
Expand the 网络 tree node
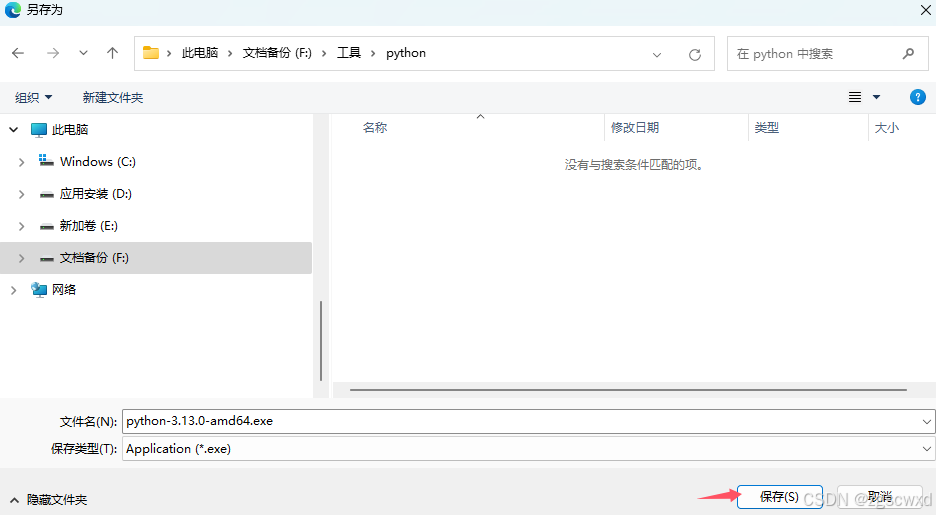point(14,290)
